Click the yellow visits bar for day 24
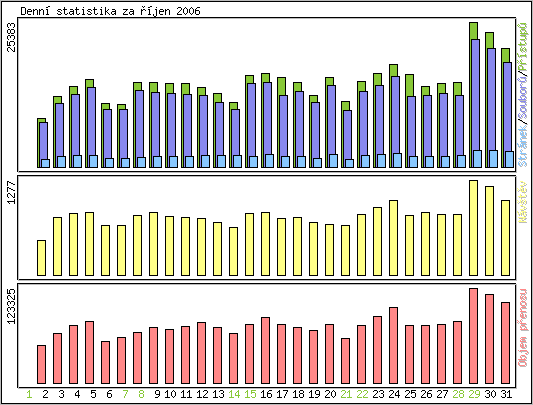Viewport: 533px width, 405px height. [x=394, y=238]
